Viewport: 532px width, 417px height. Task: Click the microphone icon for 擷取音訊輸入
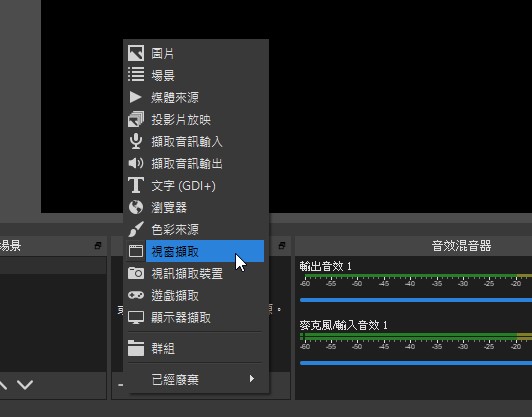[136, 141]
